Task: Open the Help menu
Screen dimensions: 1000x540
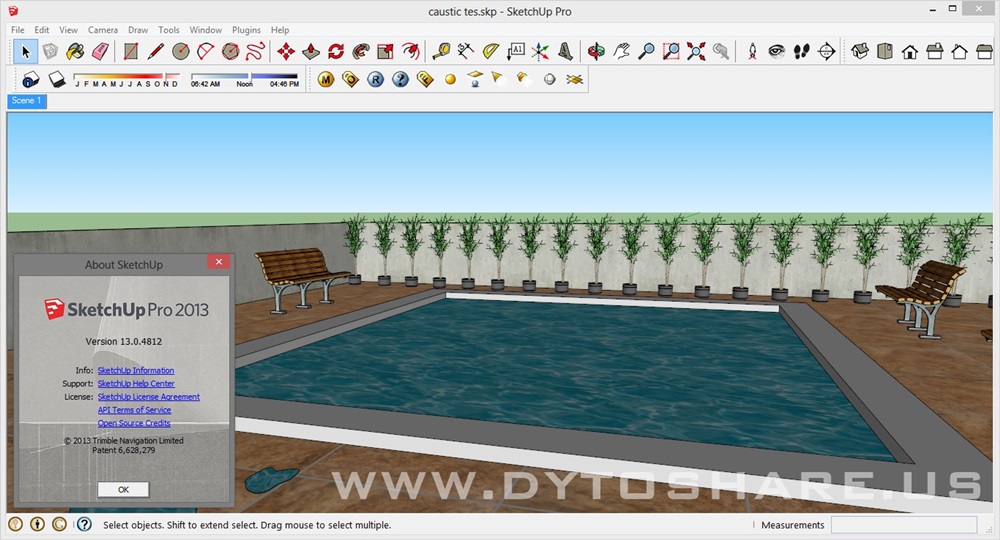Action: tap(280, 30)
